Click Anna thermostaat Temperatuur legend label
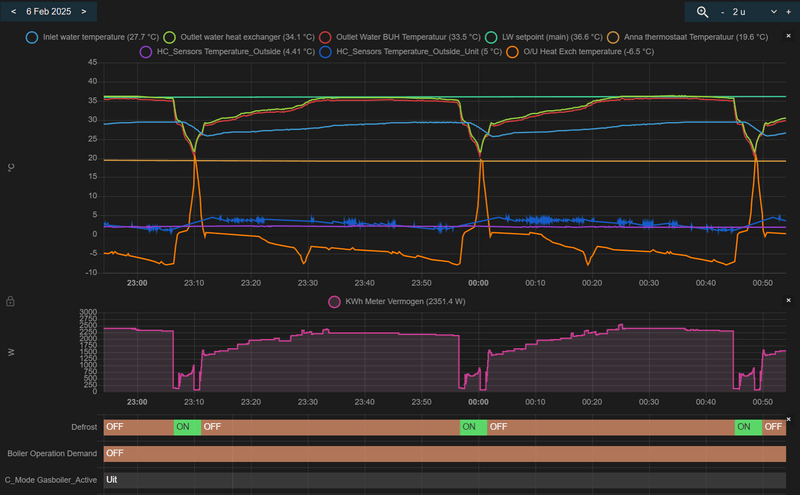 (x=696, y=37)
